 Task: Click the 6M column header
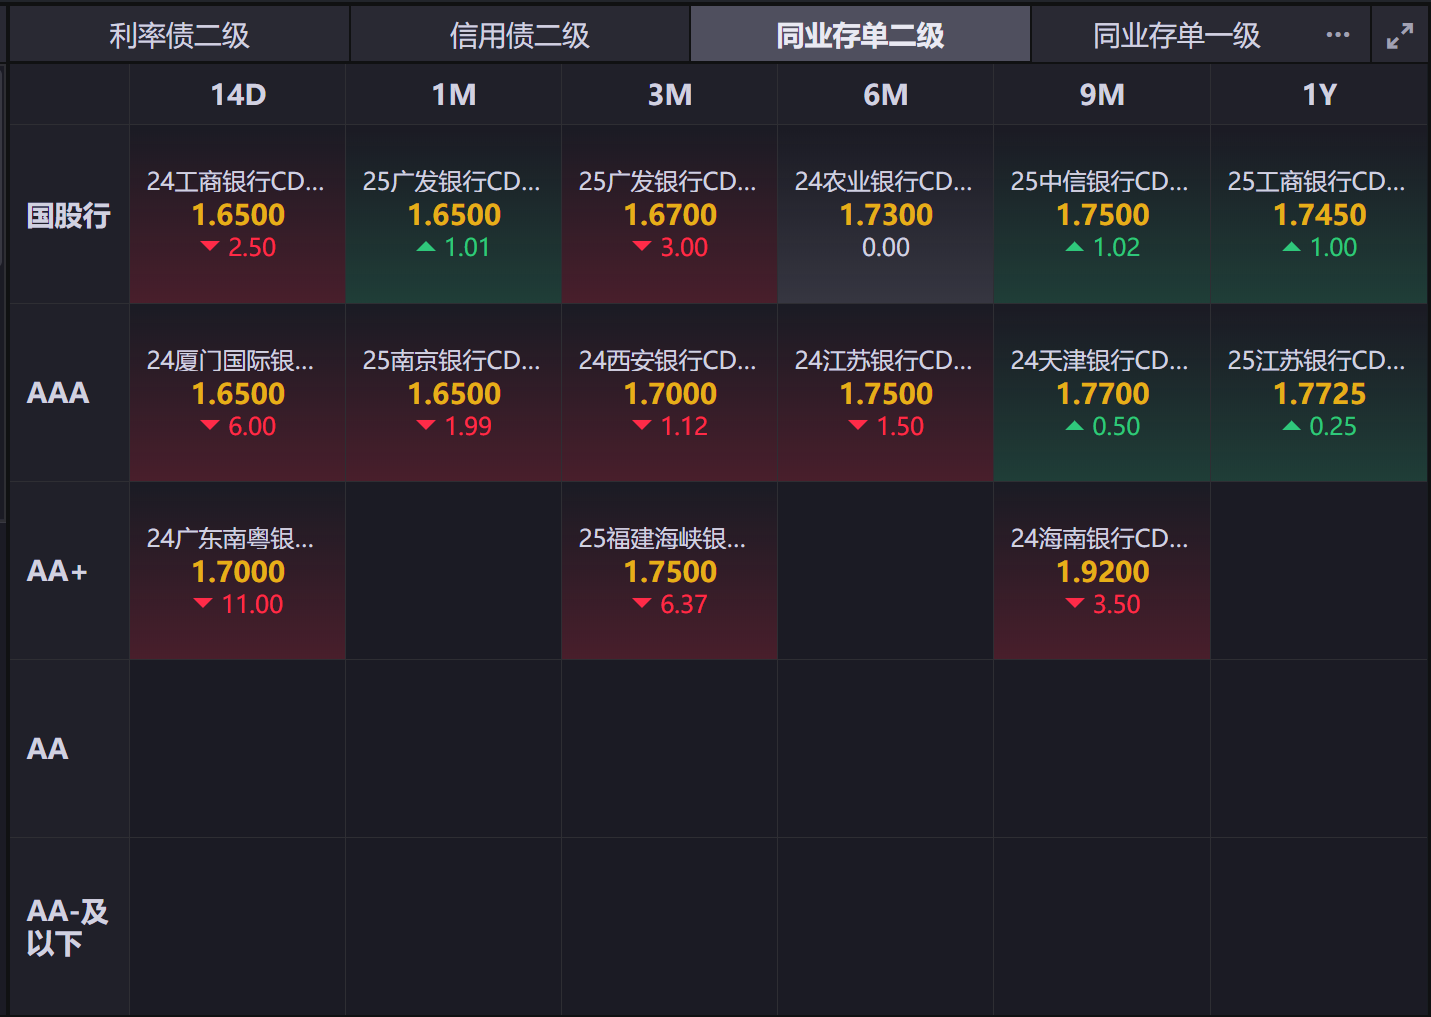tap(886, 95)
